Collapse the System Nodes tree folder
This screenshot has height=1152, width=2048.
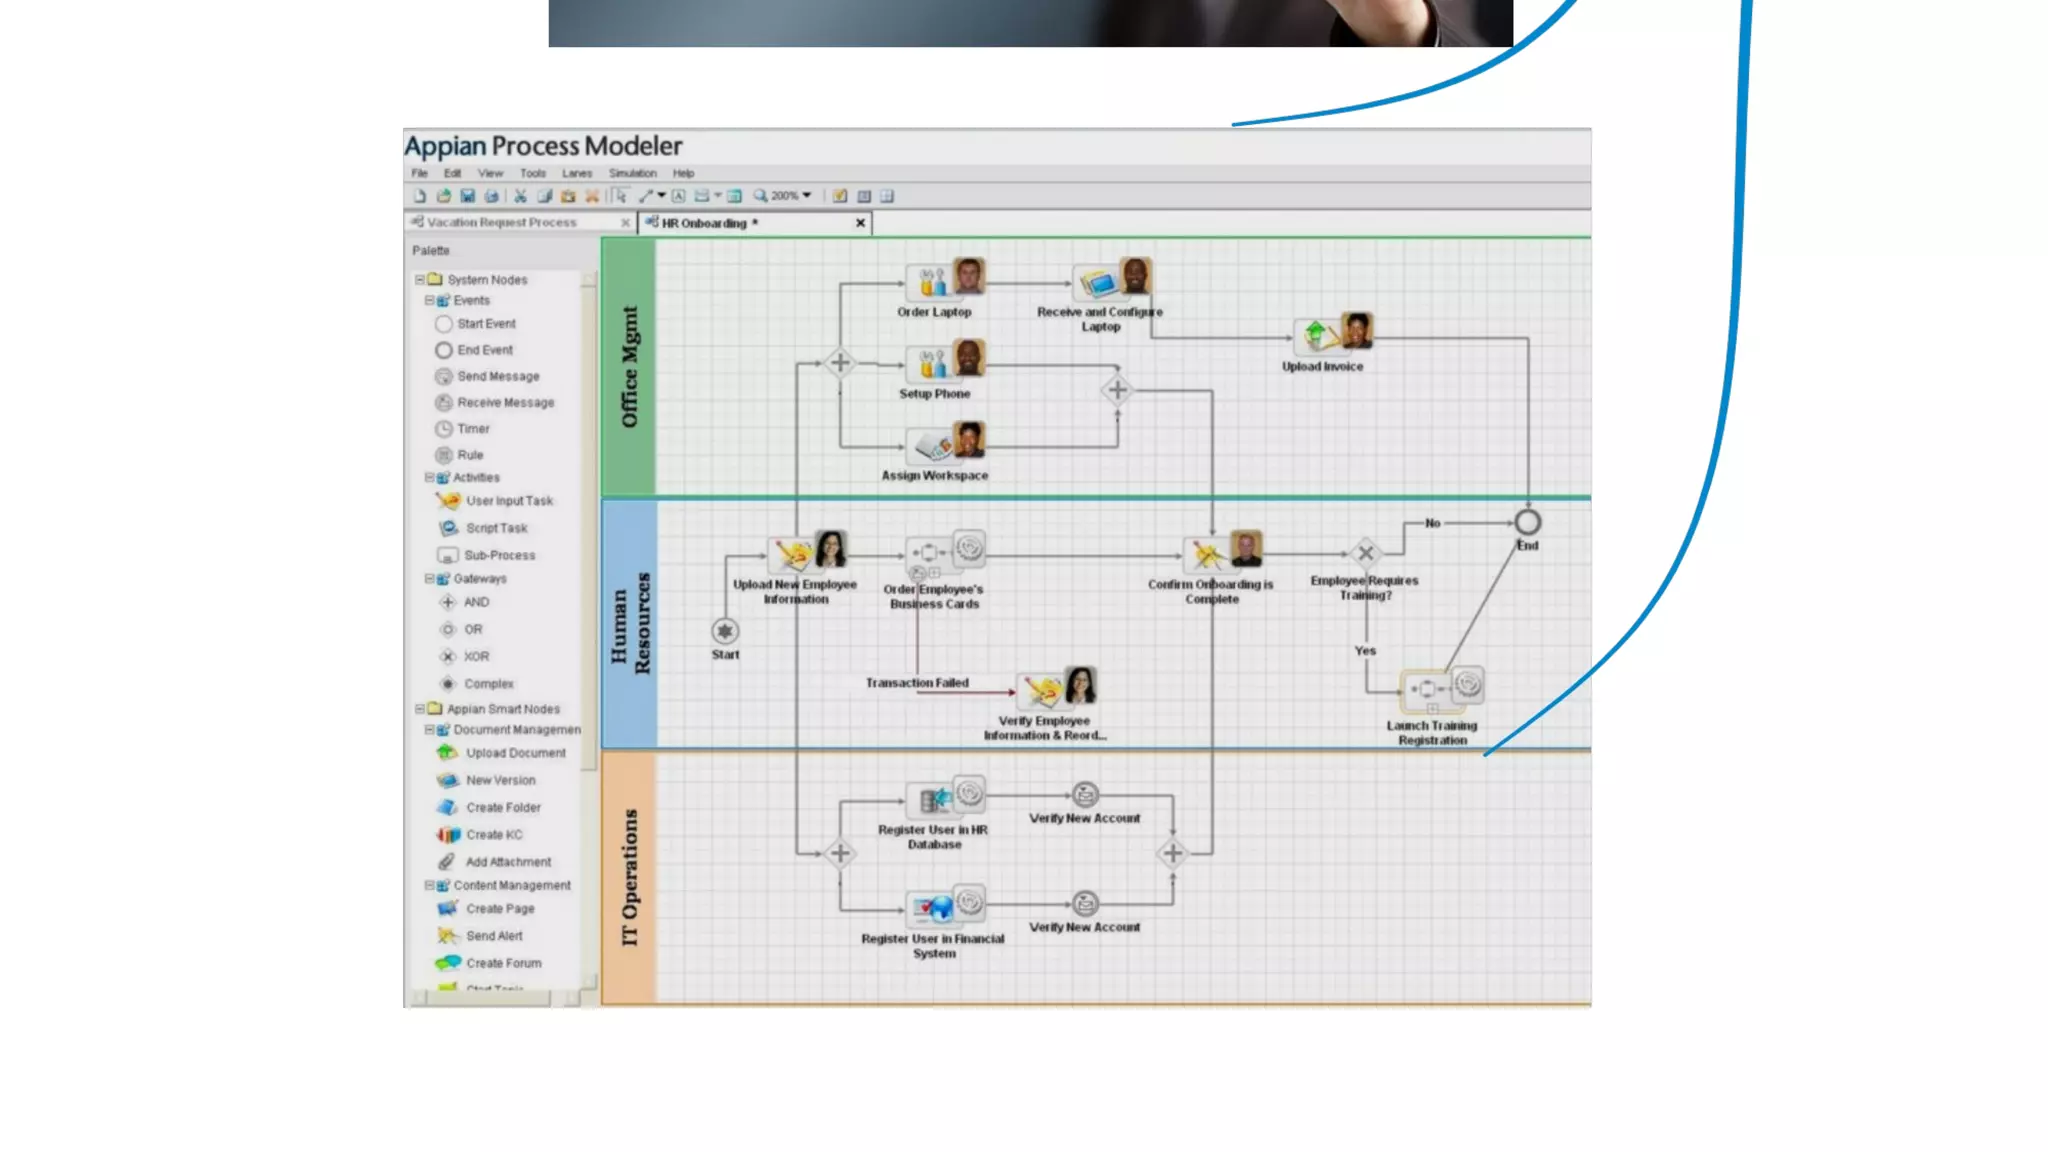[x=420, y=280]
